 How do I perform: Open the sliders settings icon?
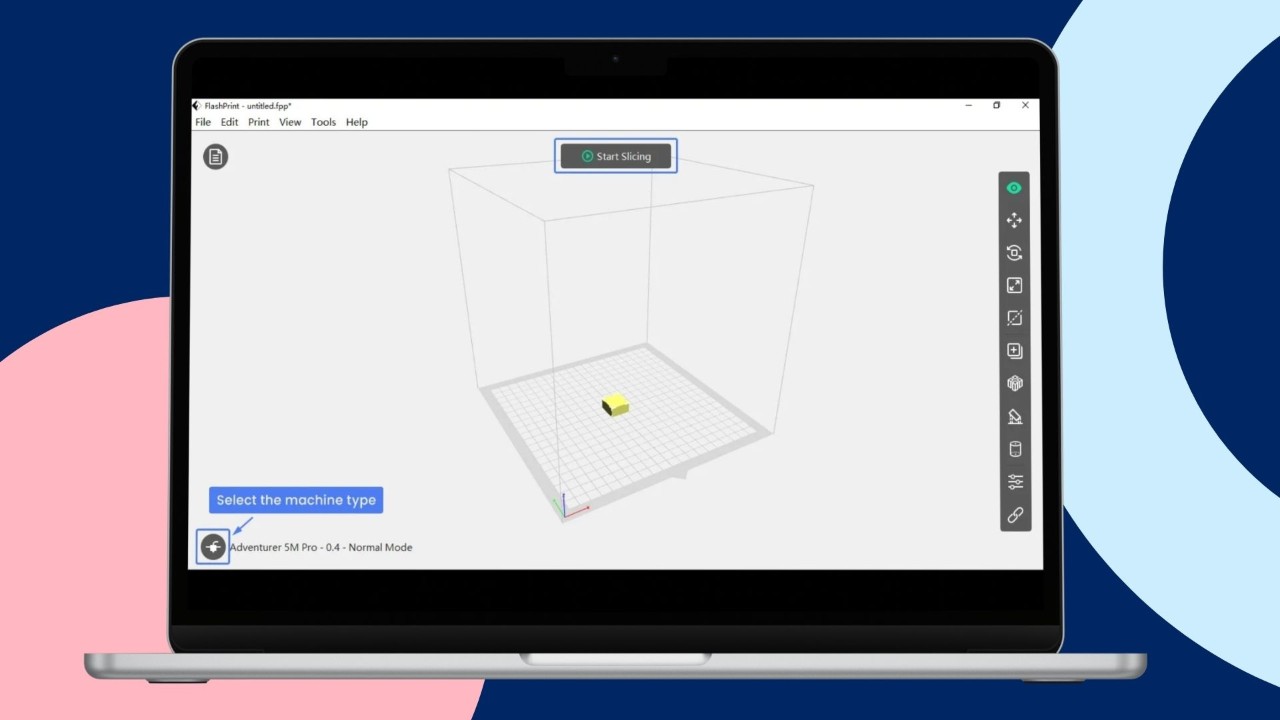pos(1014,482)
